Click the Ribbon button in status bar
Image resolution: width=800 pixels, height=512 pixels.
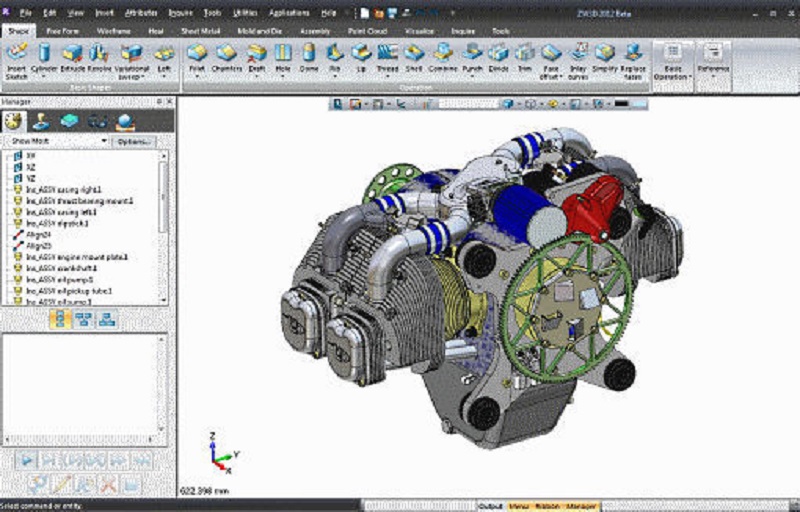[547, 506]
